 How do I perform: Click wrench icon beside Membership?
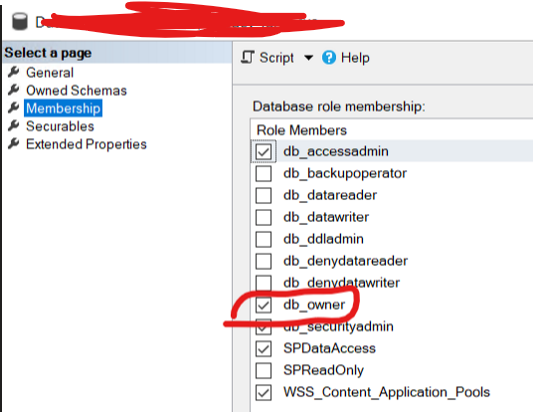[x=14, y=108]
